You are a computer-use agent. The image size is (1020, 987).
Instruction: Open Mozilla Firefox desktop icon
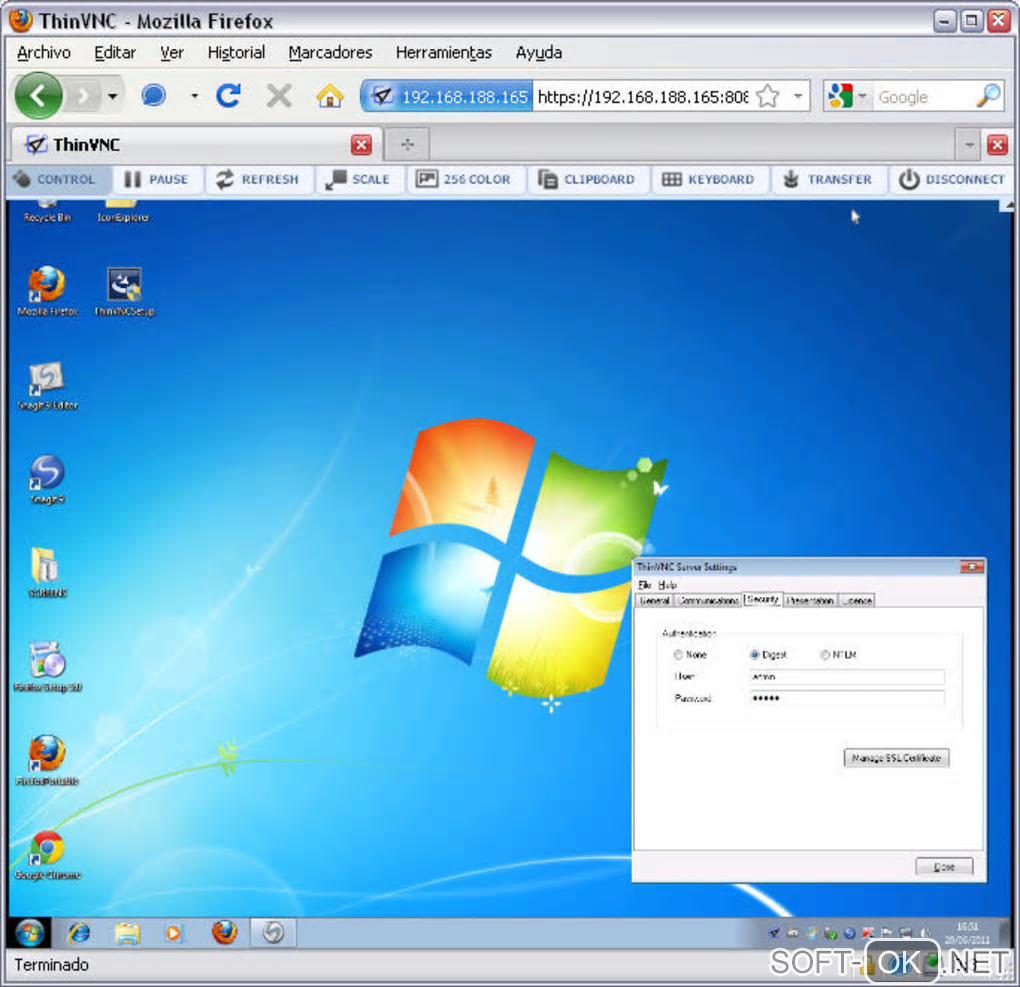[47, 291]
